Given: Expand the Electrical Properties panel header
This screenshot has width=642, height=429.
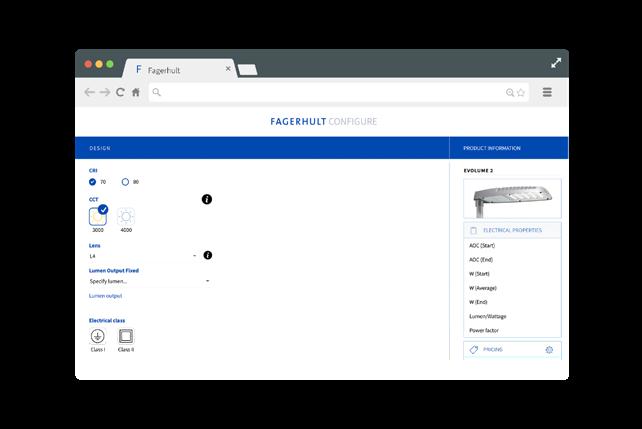Looking at the screenshot, I should tap(512, 230).
